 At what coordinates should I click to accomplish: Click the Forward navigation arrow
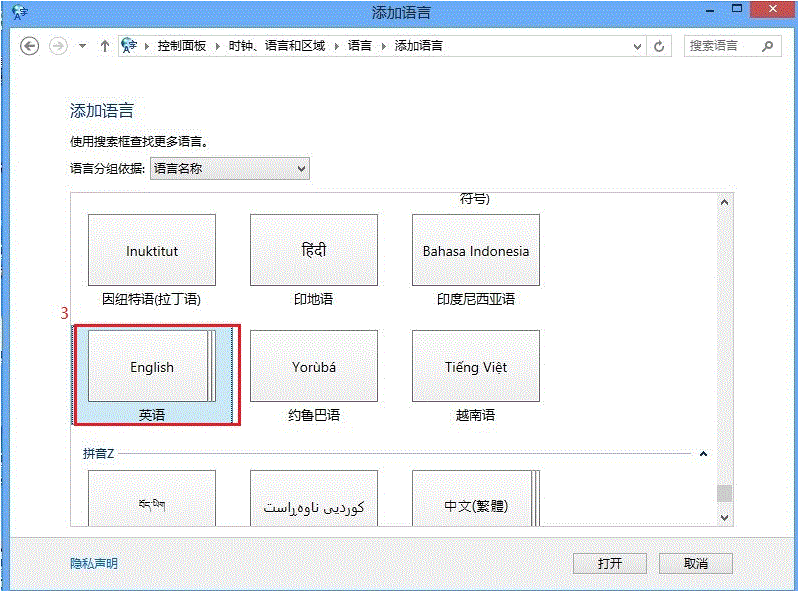58,46
